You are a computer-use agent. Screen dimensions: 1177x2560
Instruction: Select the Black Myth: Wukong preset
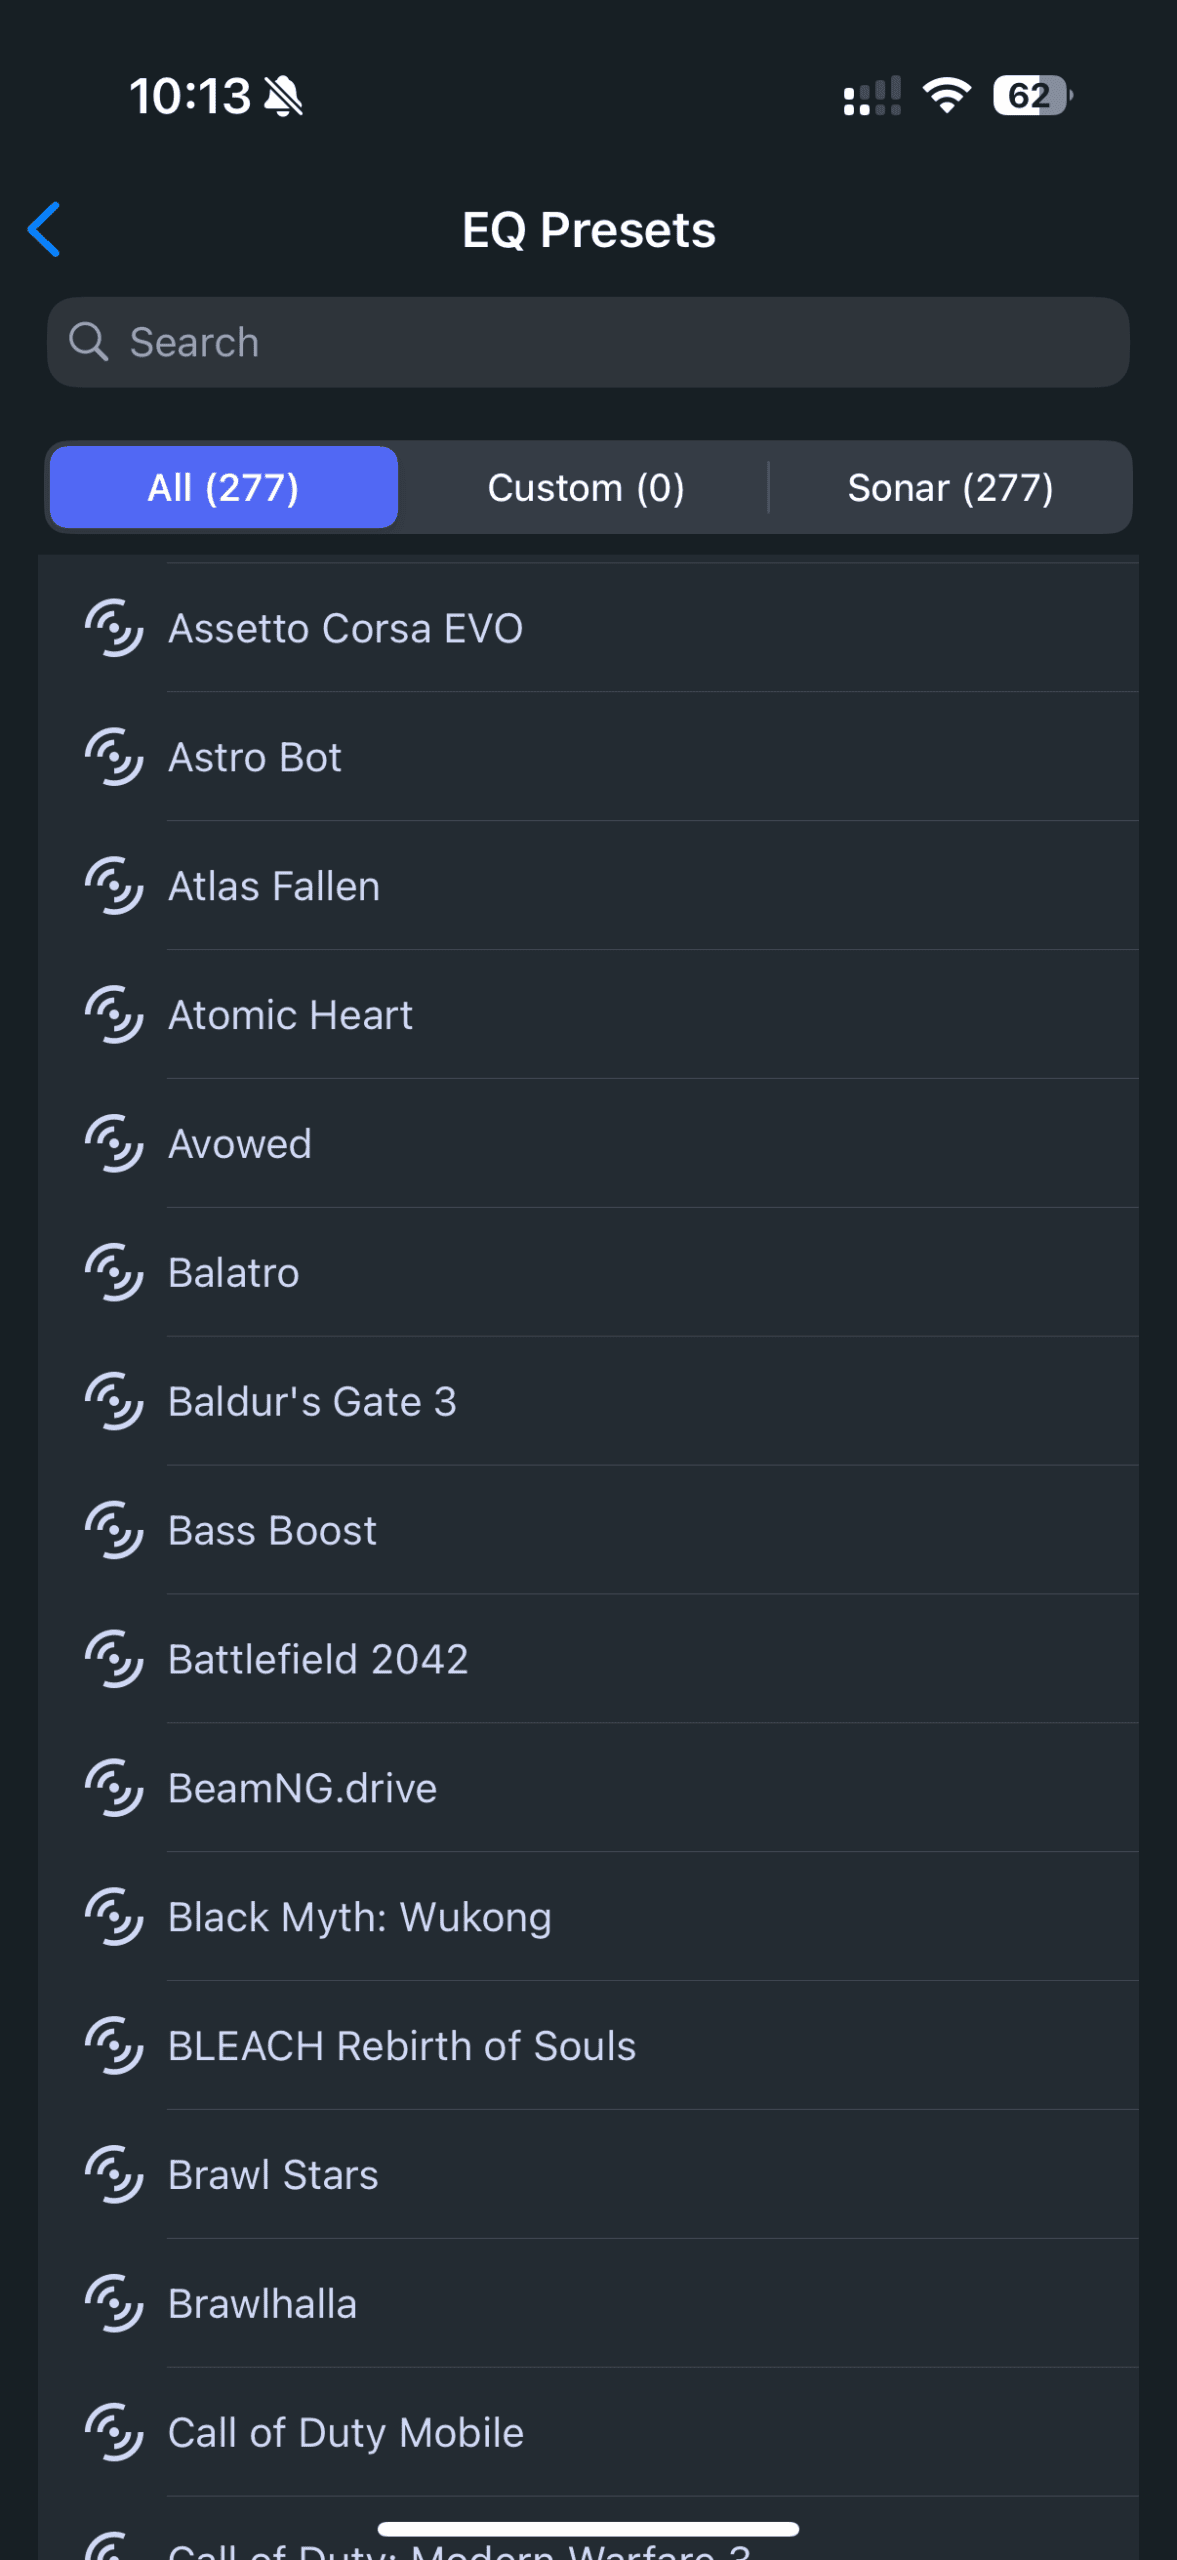coord(588,1917)
